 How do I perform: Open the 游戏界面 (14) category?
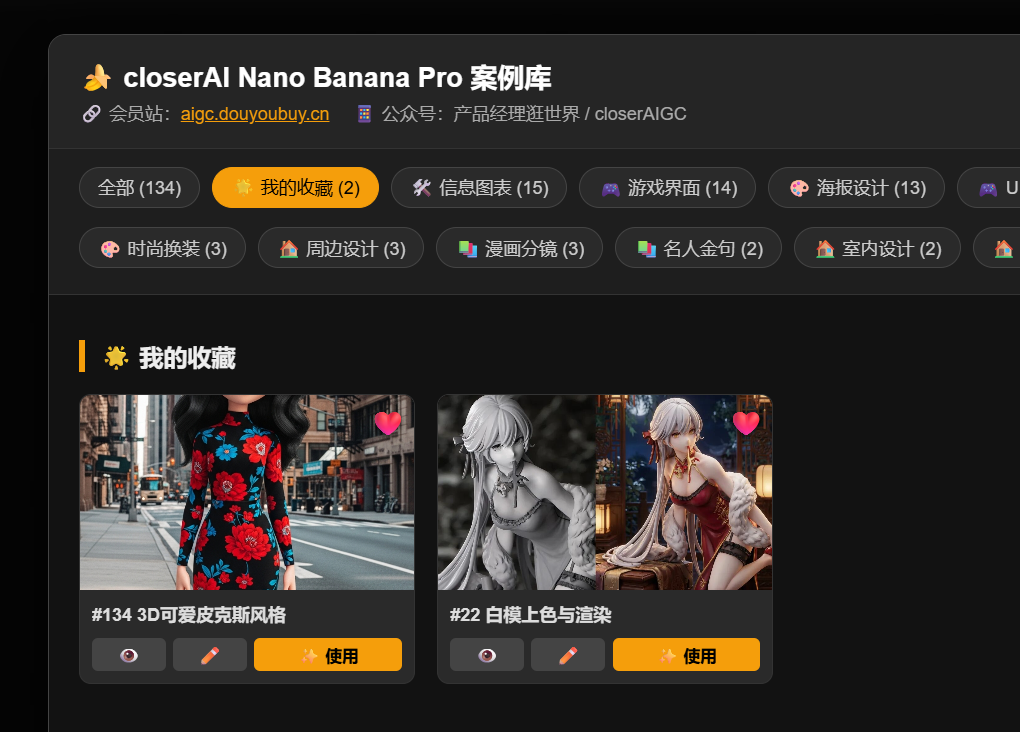pos(667,187)
